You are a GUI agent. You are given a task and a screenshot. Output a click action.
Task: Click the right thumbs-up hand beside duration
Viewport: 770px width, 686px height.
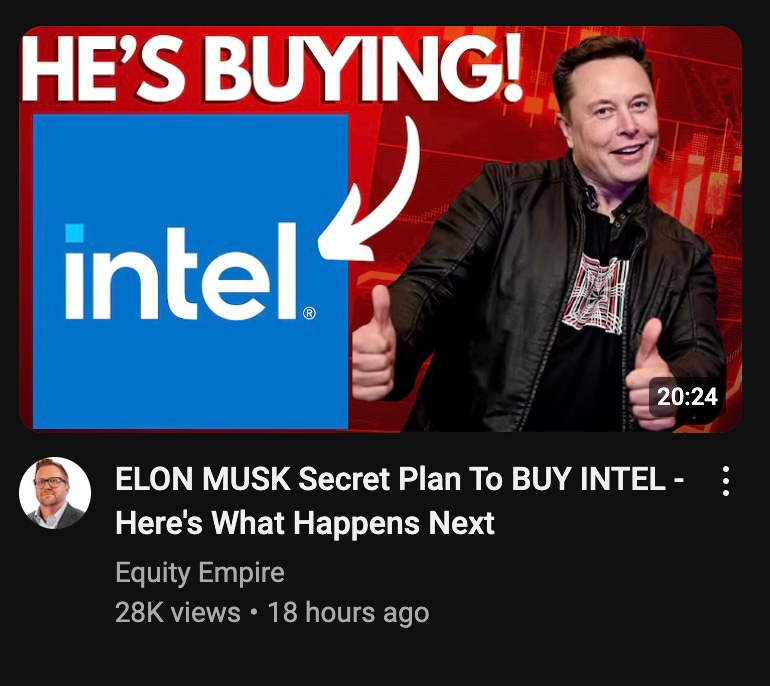pyautogui.click(x=651, y=373)
